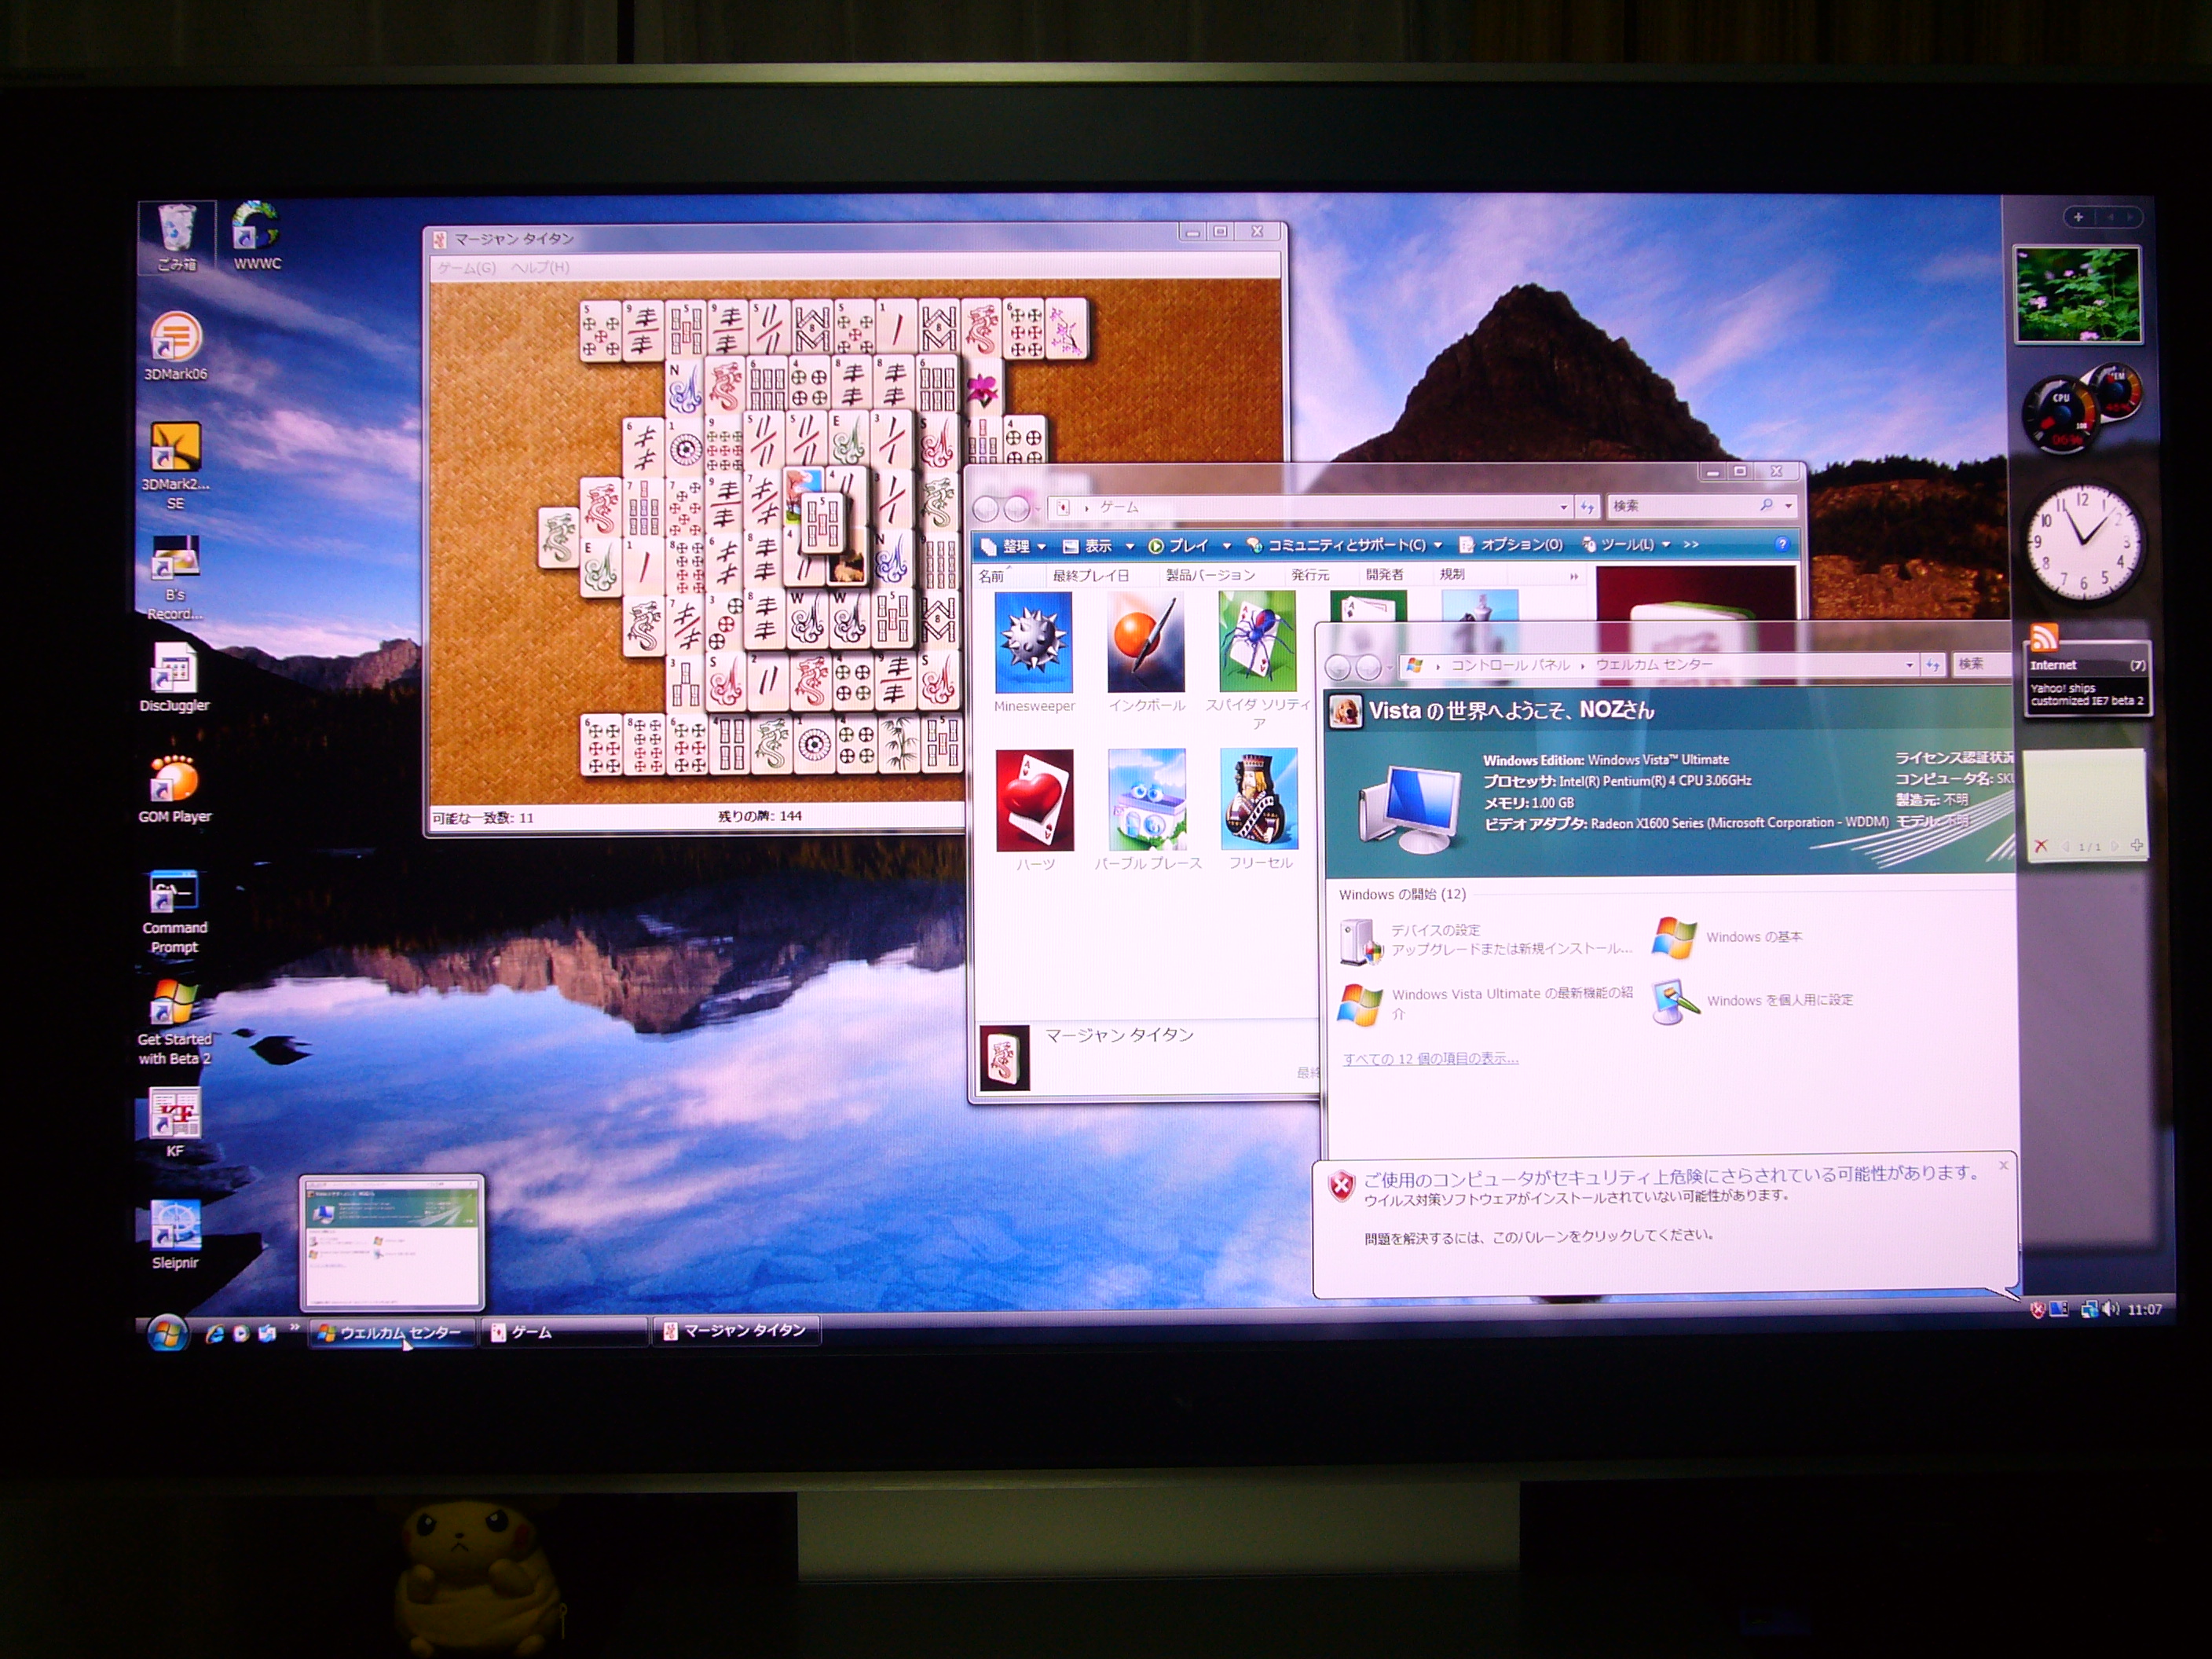2212x1659 pixels.
Task: Open the ヘルプ(H) menu in Mahjong
Action: tap(540, 268)
